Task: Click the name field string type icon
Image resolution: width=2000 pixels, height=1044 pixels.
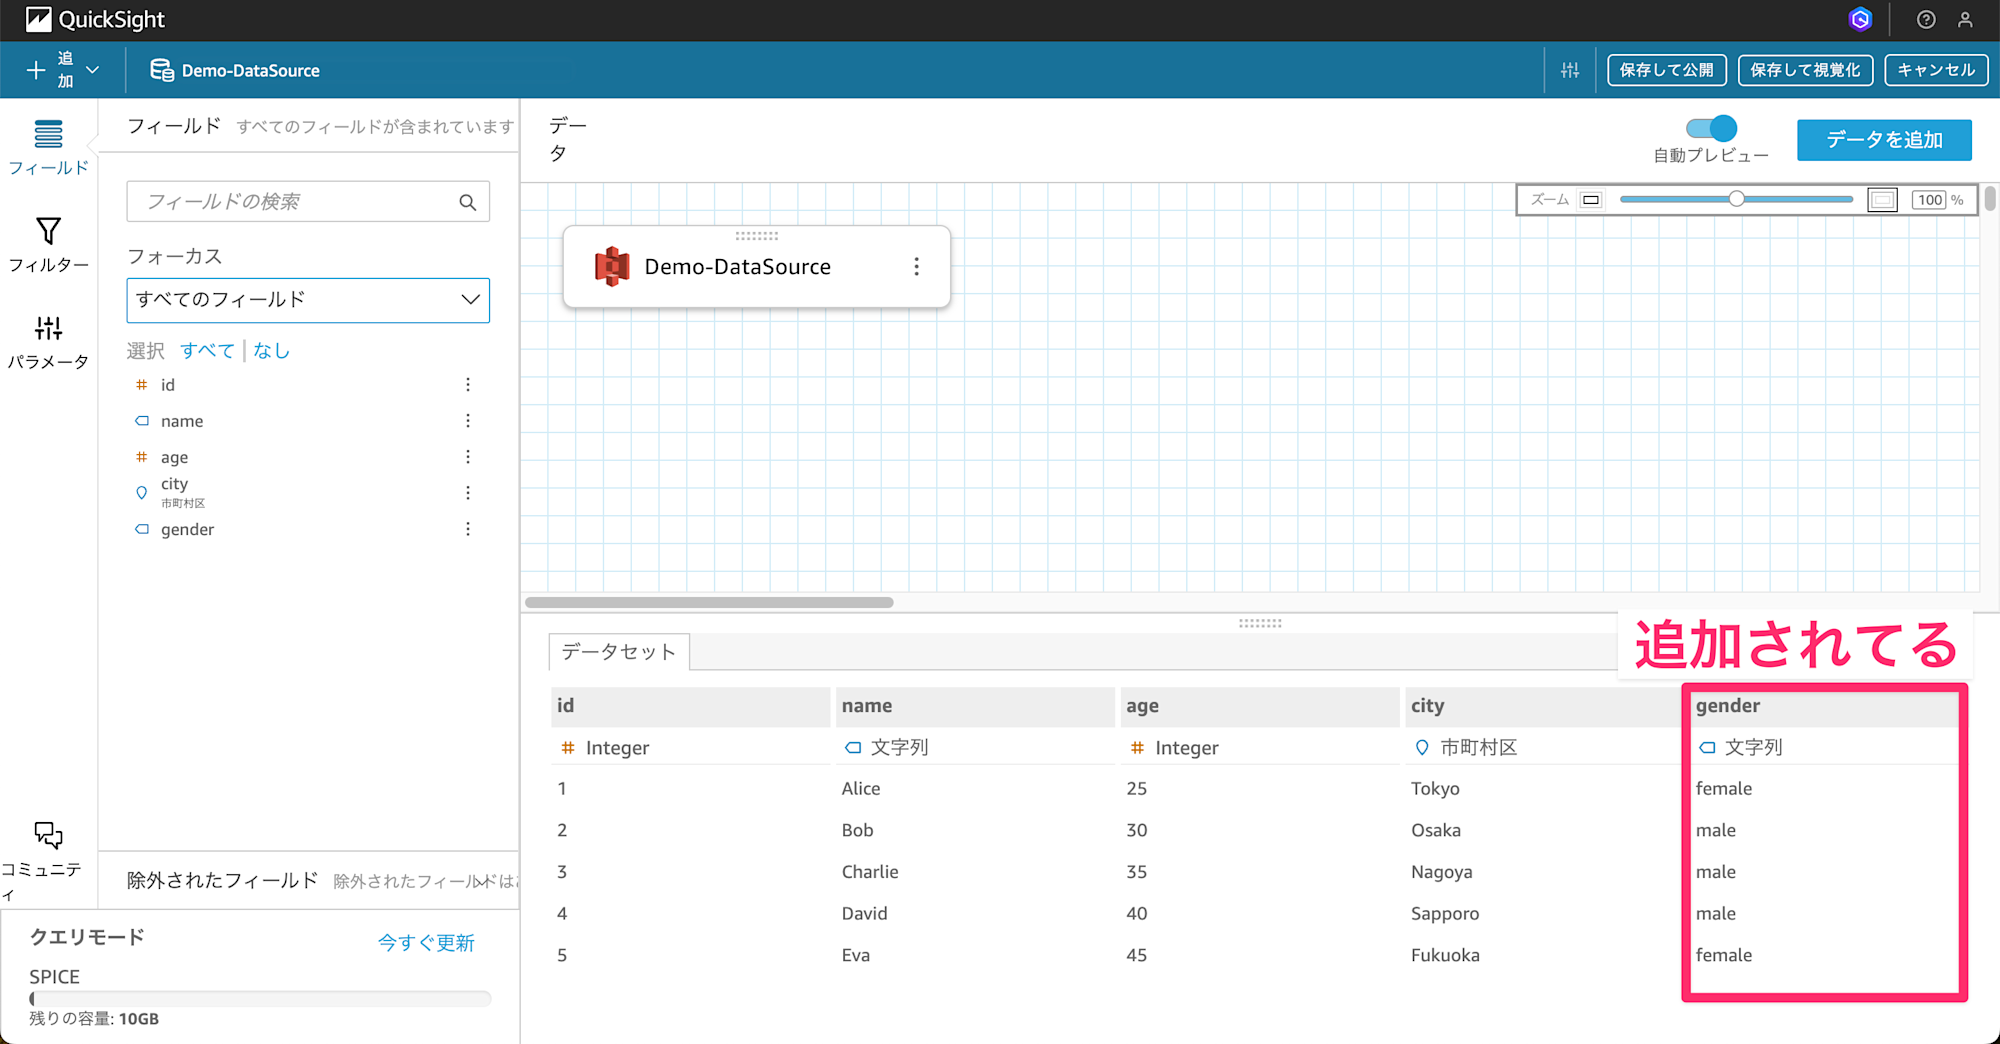Action: (x=141, y=421)
